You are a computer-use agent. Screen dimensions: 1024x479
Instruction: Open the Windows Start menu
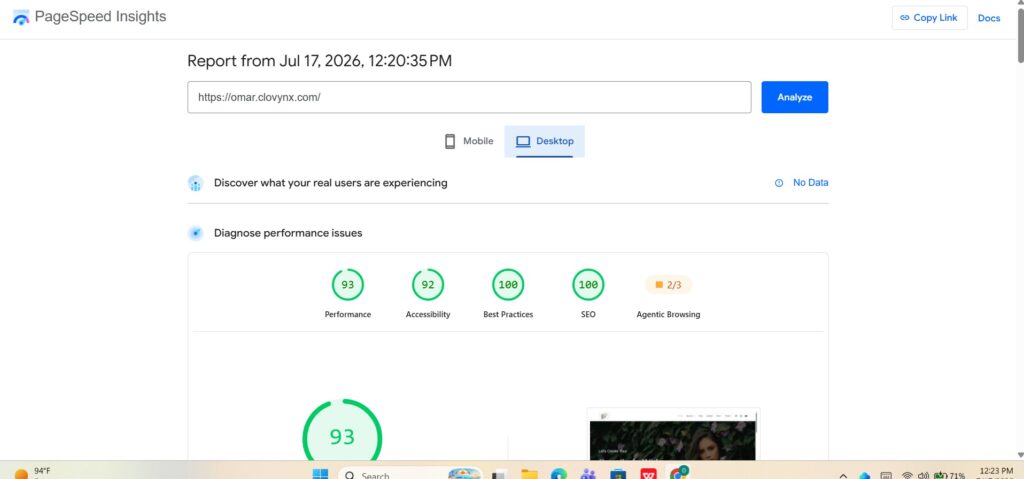(x=320, y=474)
